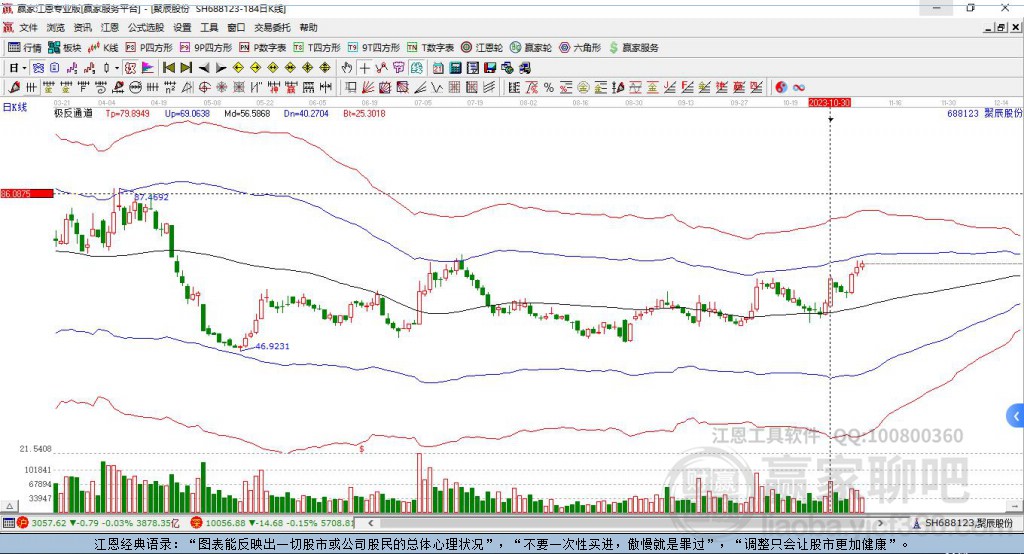Screen dimensions: 1024x554
Task: Select the zigzag wave line tool
Action: 436,88
